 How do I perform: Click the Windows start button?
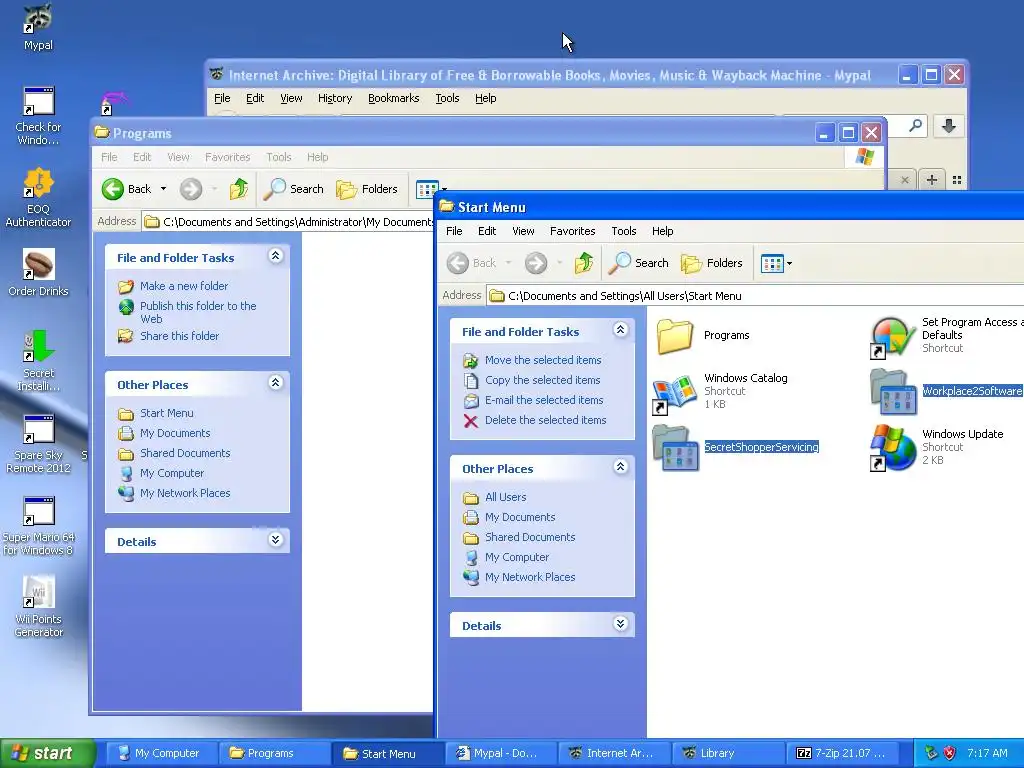coord(48,753)
